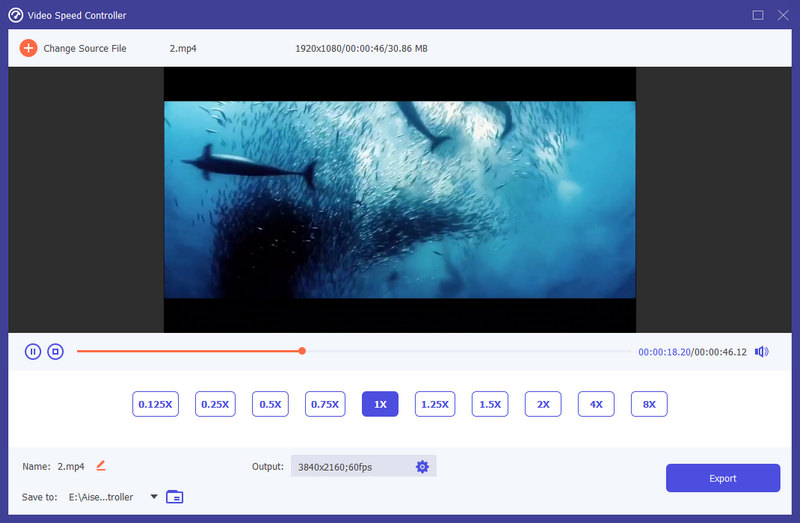Export the video
800x523 pixels.
click(x=722, y=478)
